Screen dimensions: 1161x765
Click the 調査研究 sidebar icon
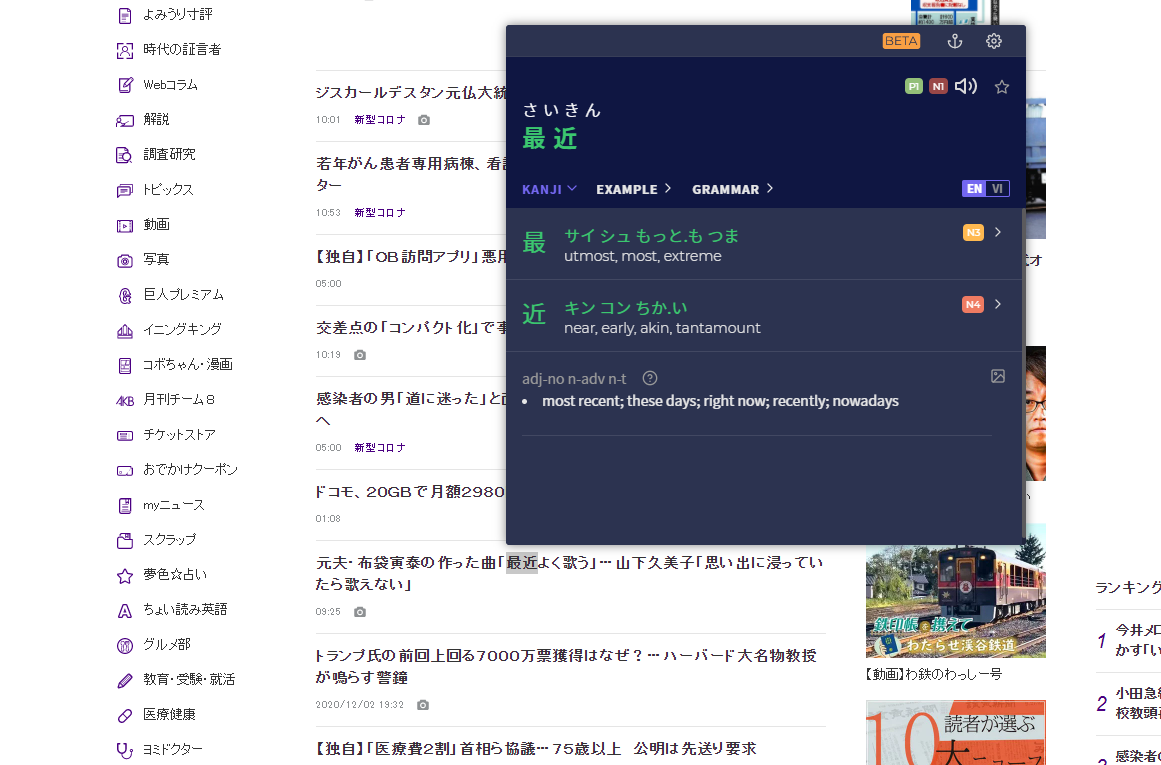click(125, 155)
